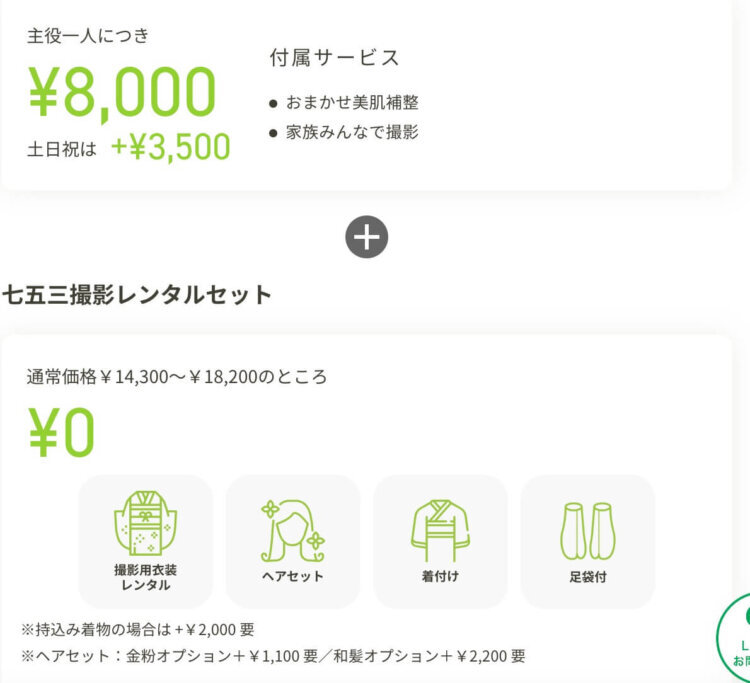The image size is (750, 683).
Task: Click the 着付け label text
Action: [x=440, y=576]
